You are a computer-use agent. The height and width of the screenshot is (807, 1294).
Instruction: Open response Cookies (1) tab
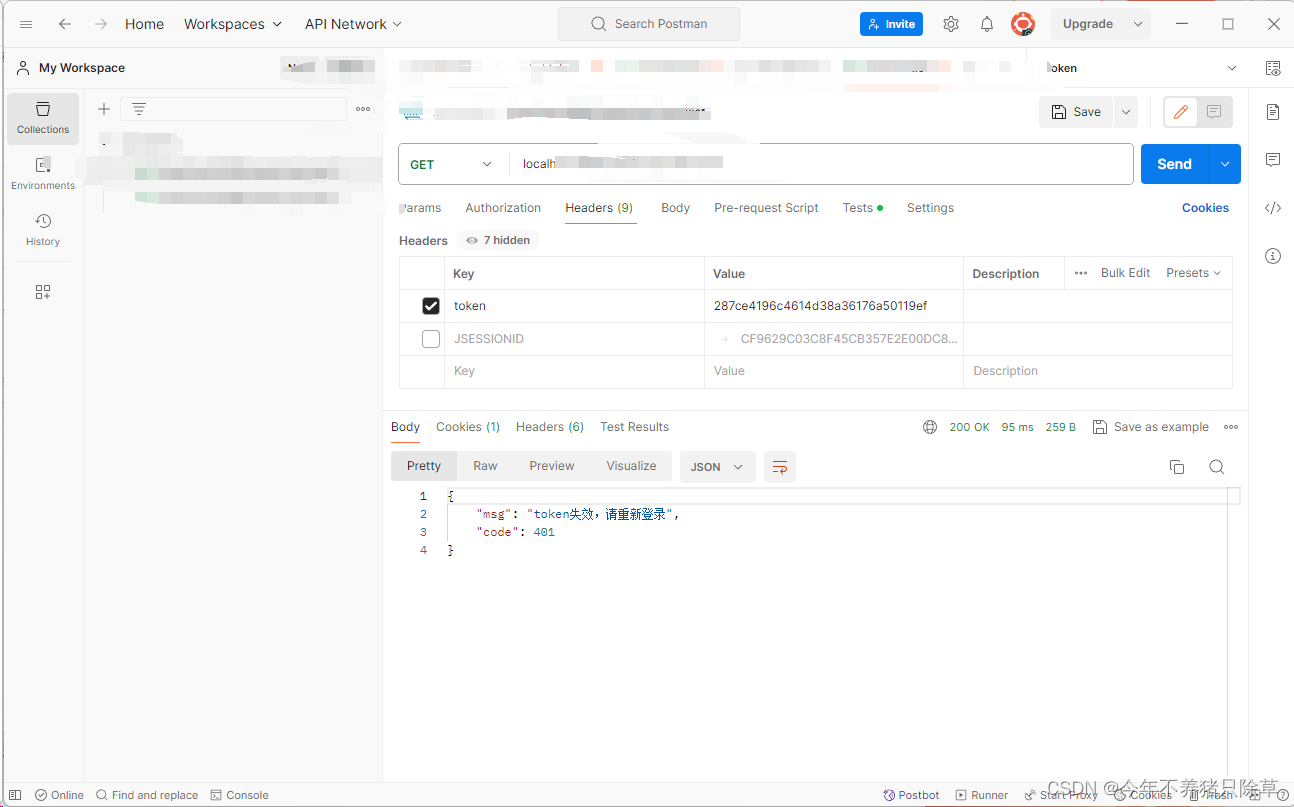point(468,427)
